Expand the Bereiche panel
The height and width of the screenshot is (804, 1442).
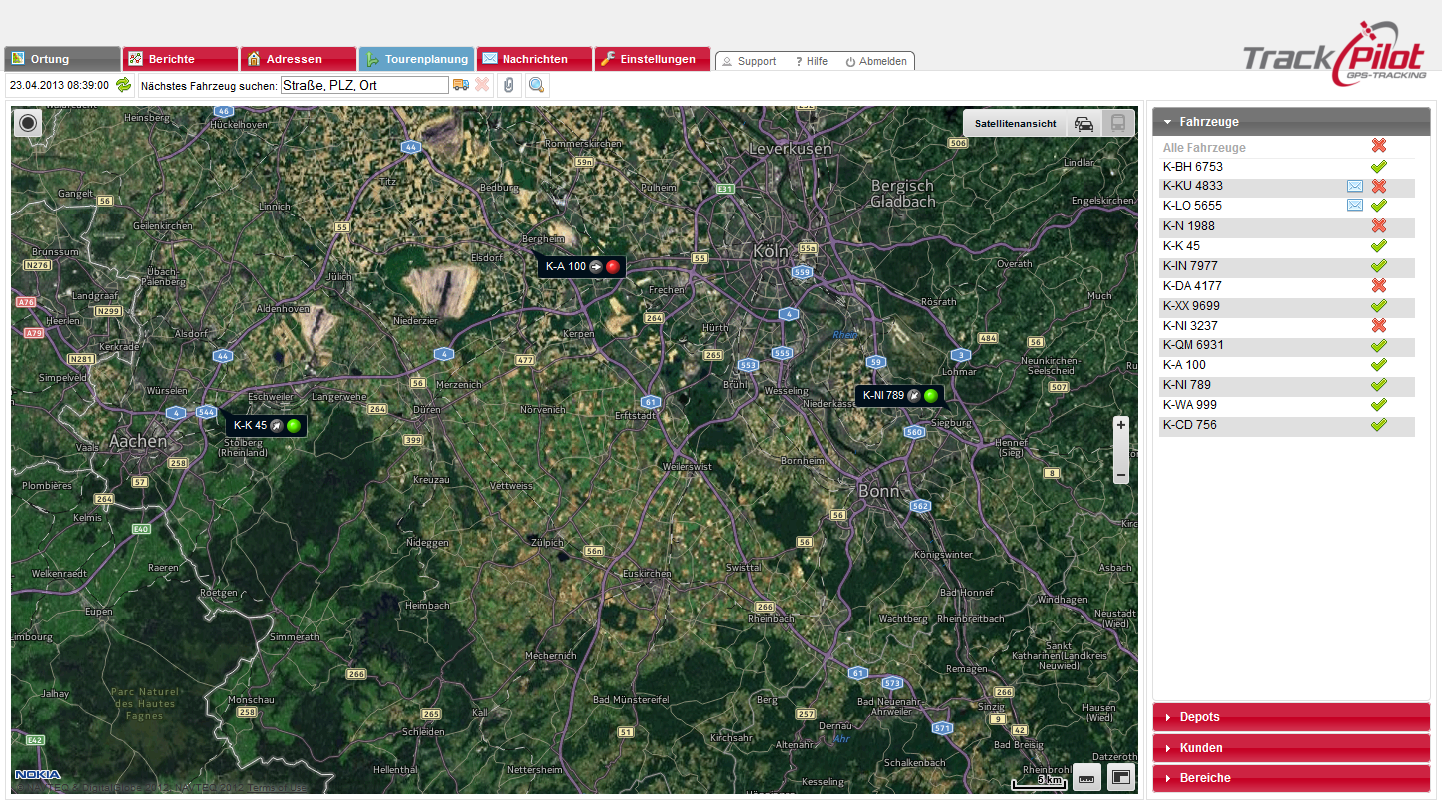click(x=1291, y=778)
